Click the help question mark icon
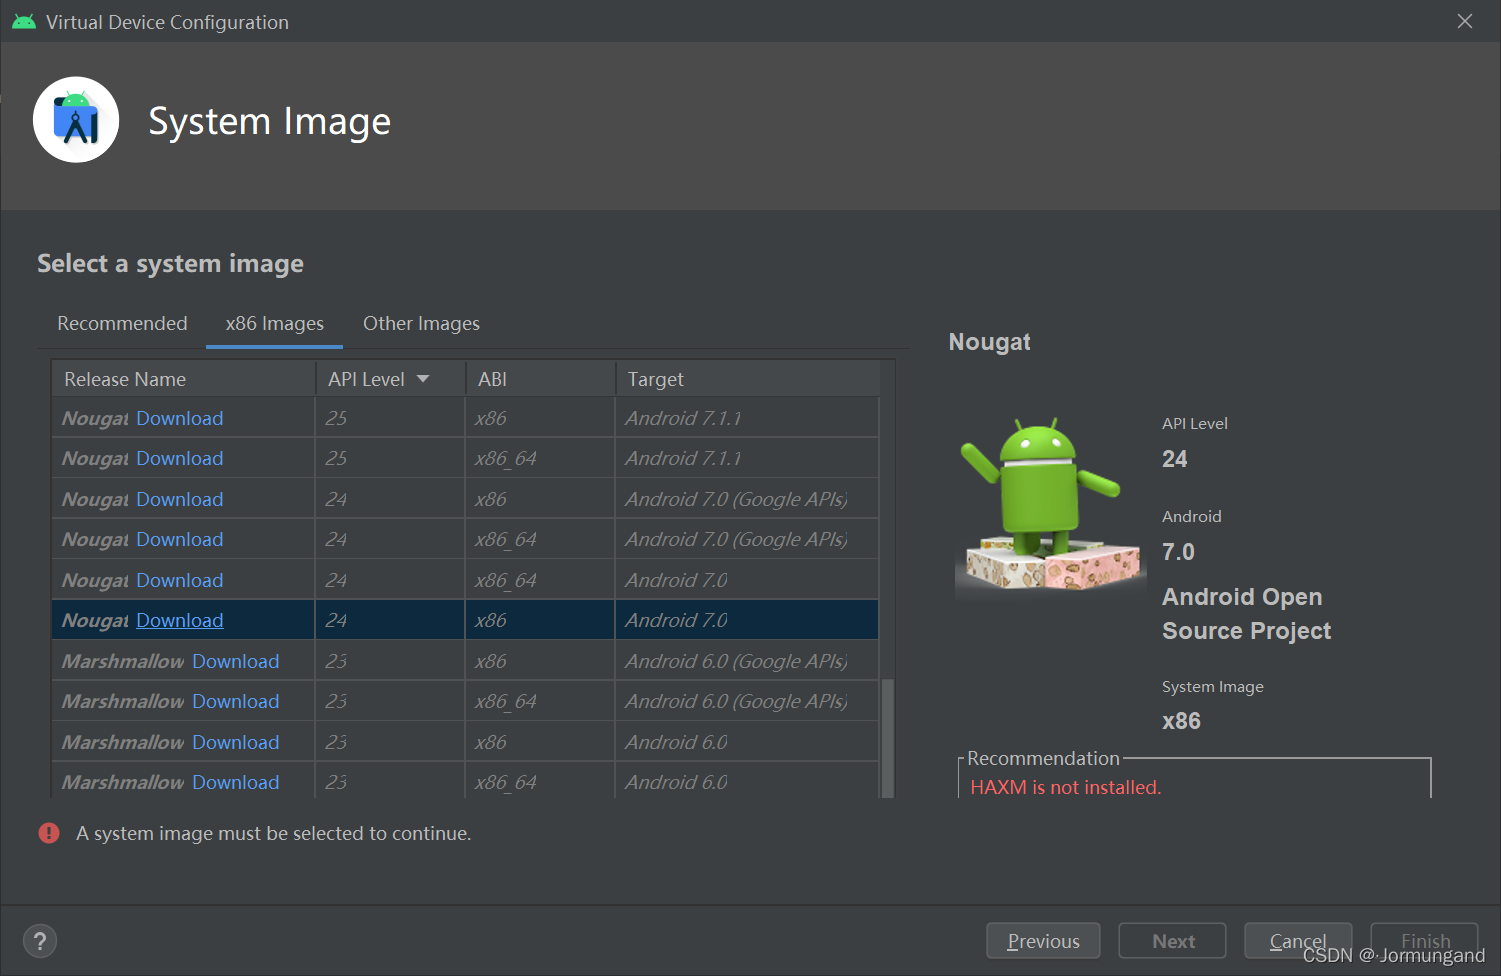This screenshot has width=1501, height=976. pyautogui.click(x=40, y=941)
